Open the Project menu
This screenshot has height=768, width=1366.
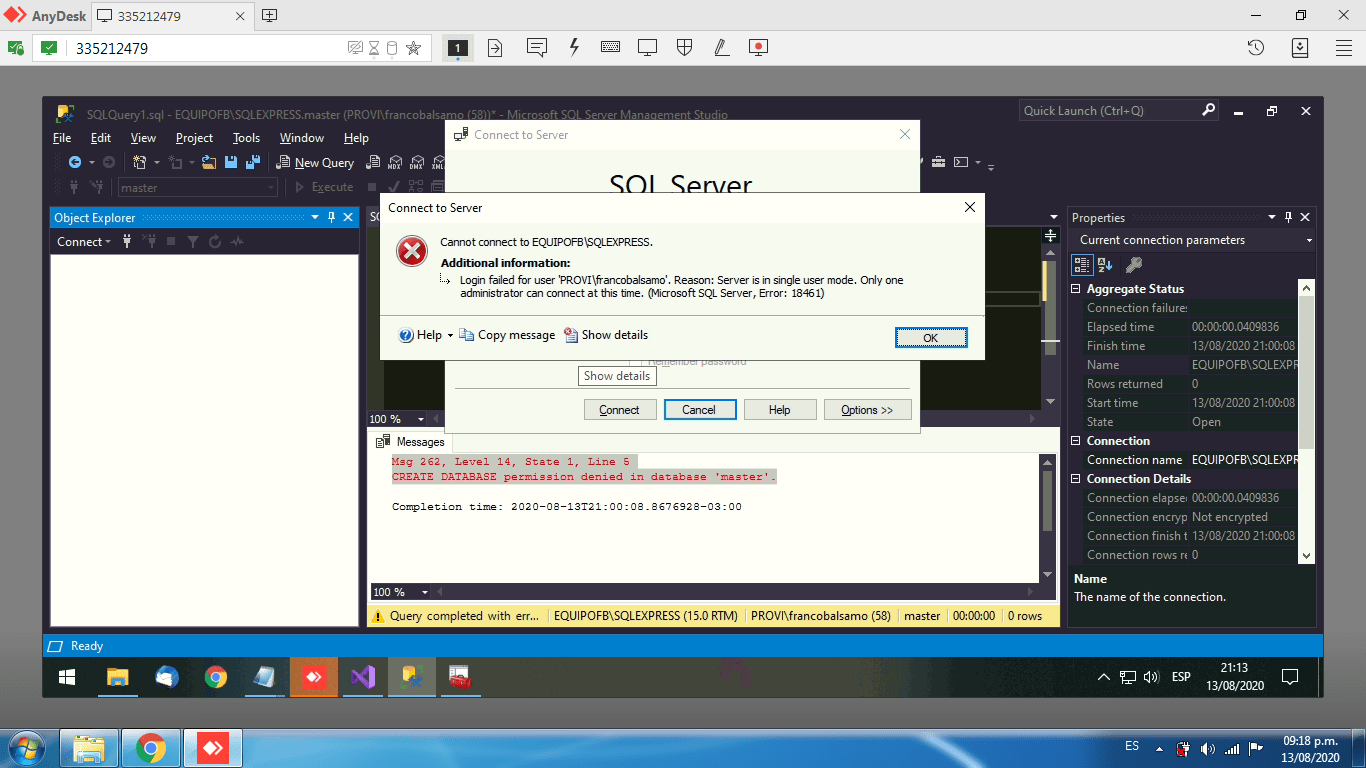click(194, 138)
